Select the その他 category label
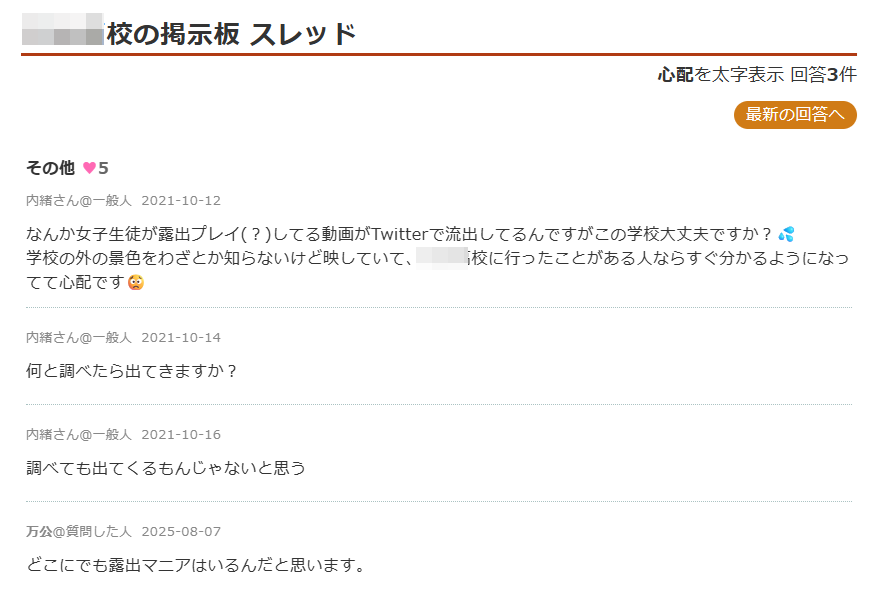 click(50, 168)
